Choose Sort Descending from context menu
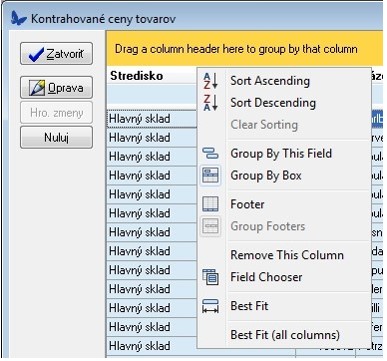The width and height of the screenshot is (387, 361). pyautogui.click(x=283, y=103)
